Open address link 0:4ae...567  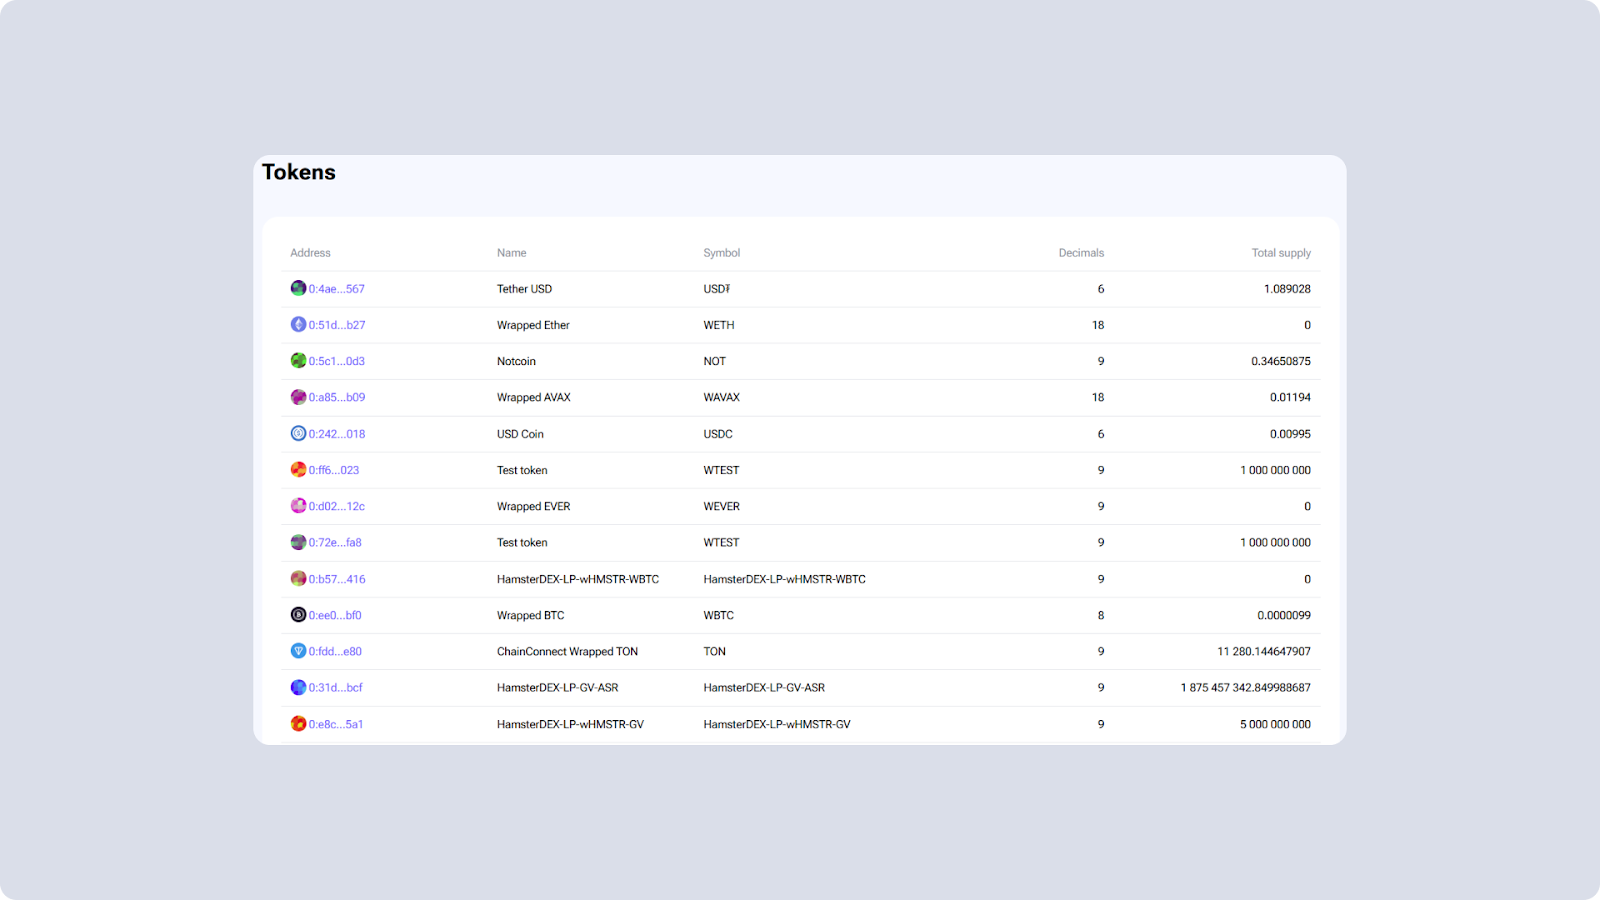tap(337, 289)
